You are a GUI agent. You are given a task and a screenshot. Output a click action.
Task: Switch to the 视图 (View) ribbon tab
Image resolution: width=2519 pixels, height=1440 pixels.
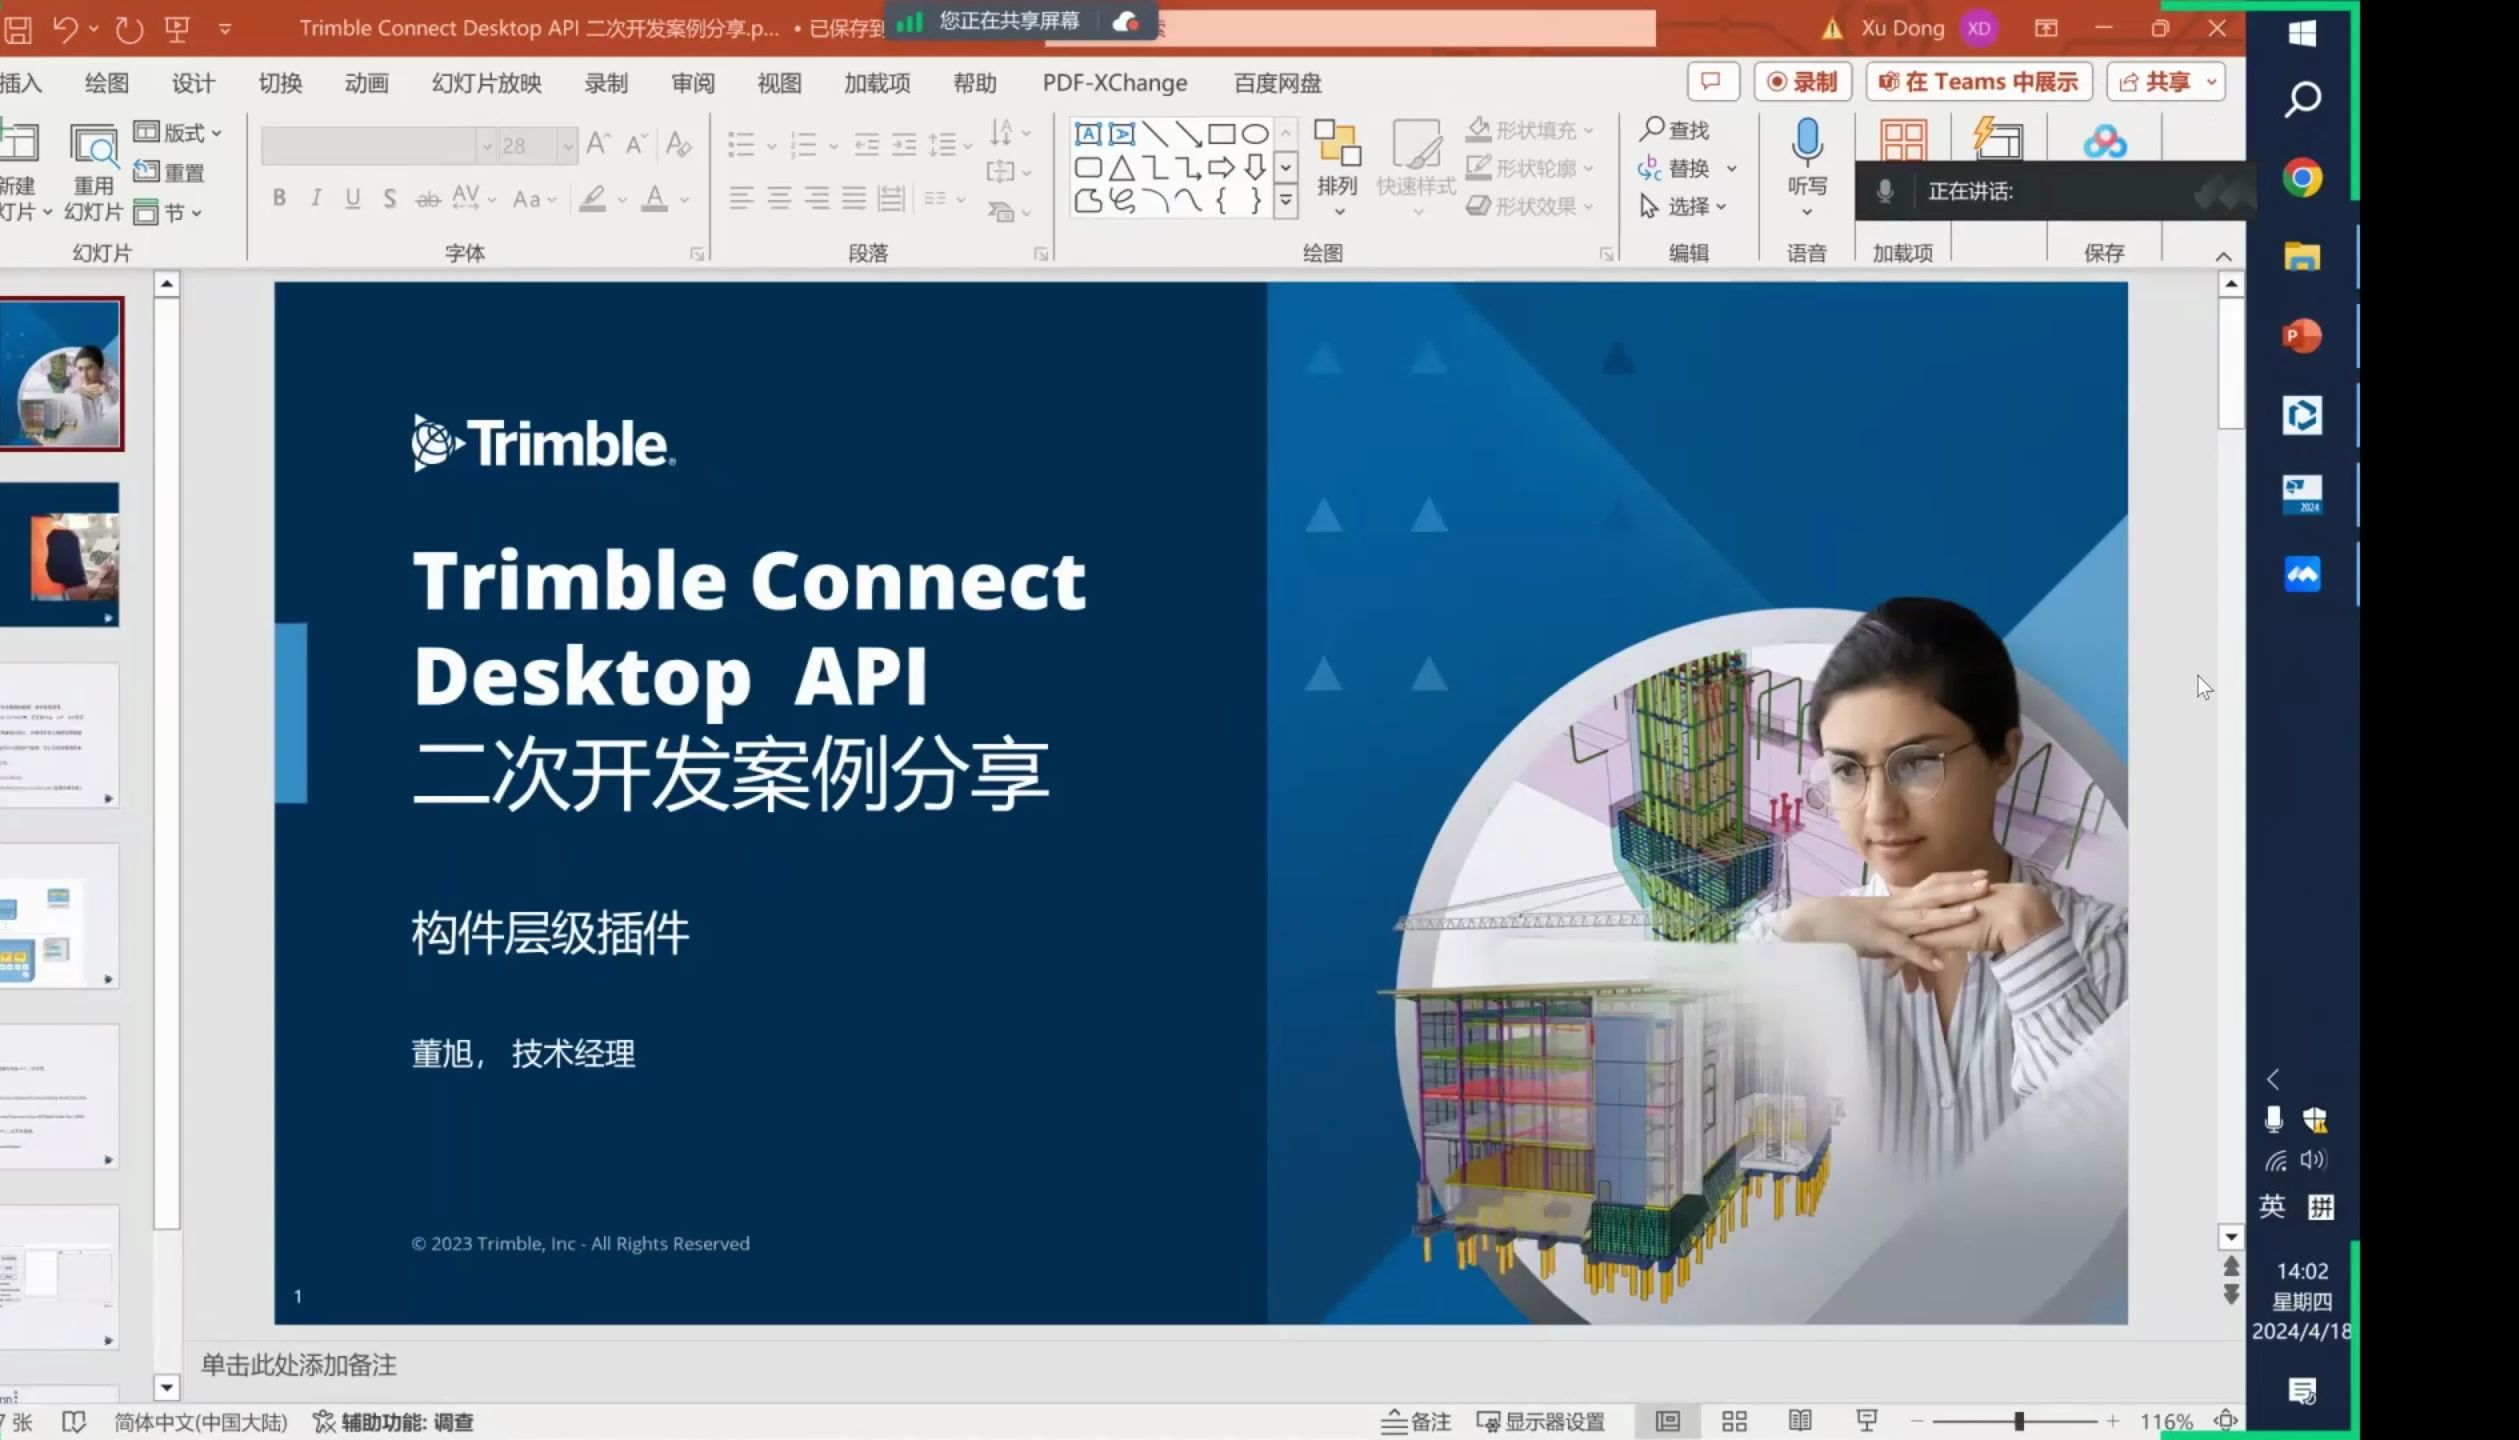tap(779, 83)
